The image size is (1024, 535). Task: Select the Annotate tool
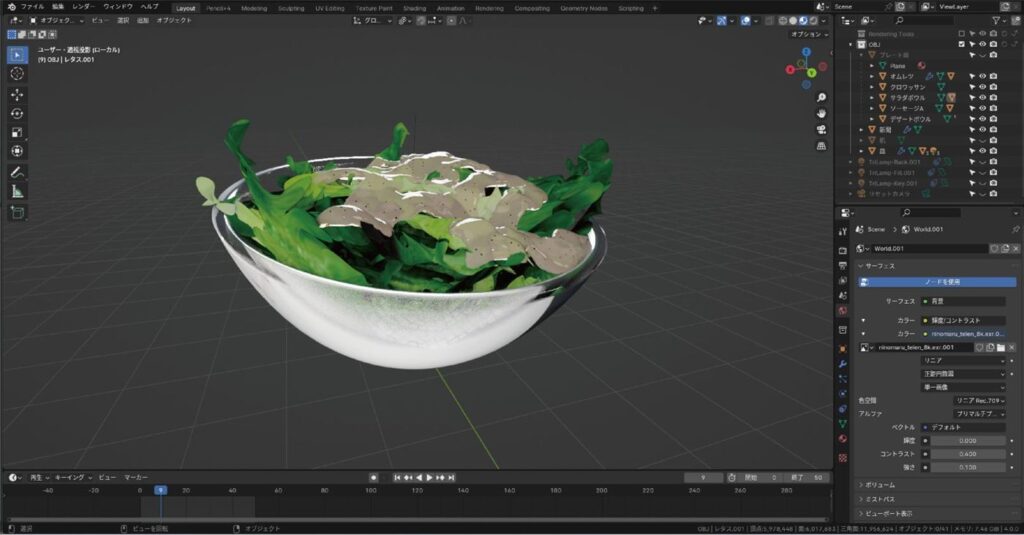pyautogui.click(x=17, y=172)
